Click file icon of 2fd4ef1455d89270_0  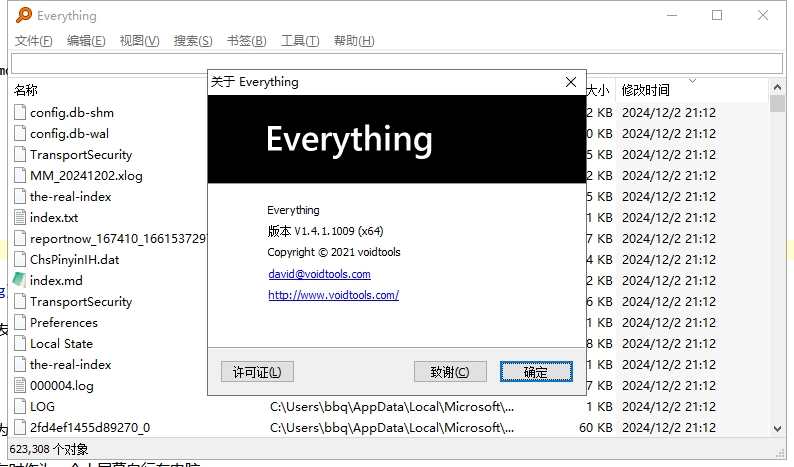20,427
